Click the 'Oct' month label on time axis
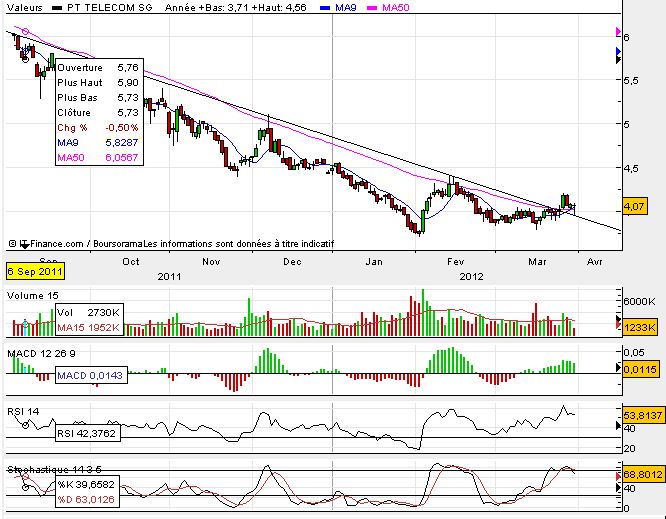Screen dimensions: 666x519 click(131, 262)
